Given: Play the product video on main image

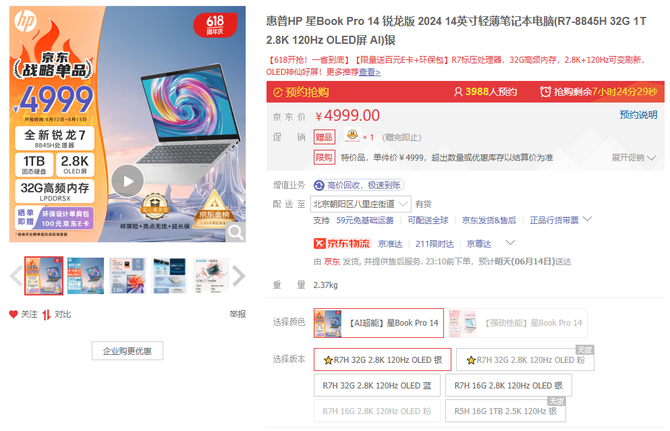Looking at the screenshot, I should 128,181.
